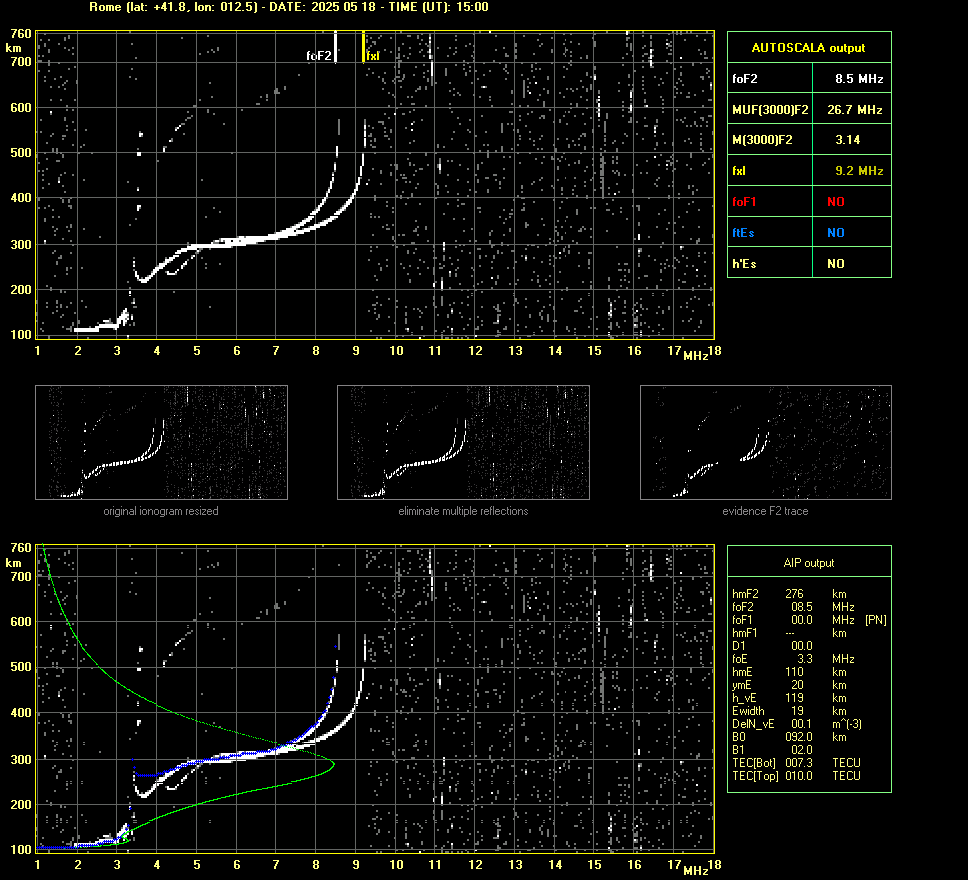The image size is (968, 880).
Task: Click the green electron density profile peak
Action: [x=333, y=765]
